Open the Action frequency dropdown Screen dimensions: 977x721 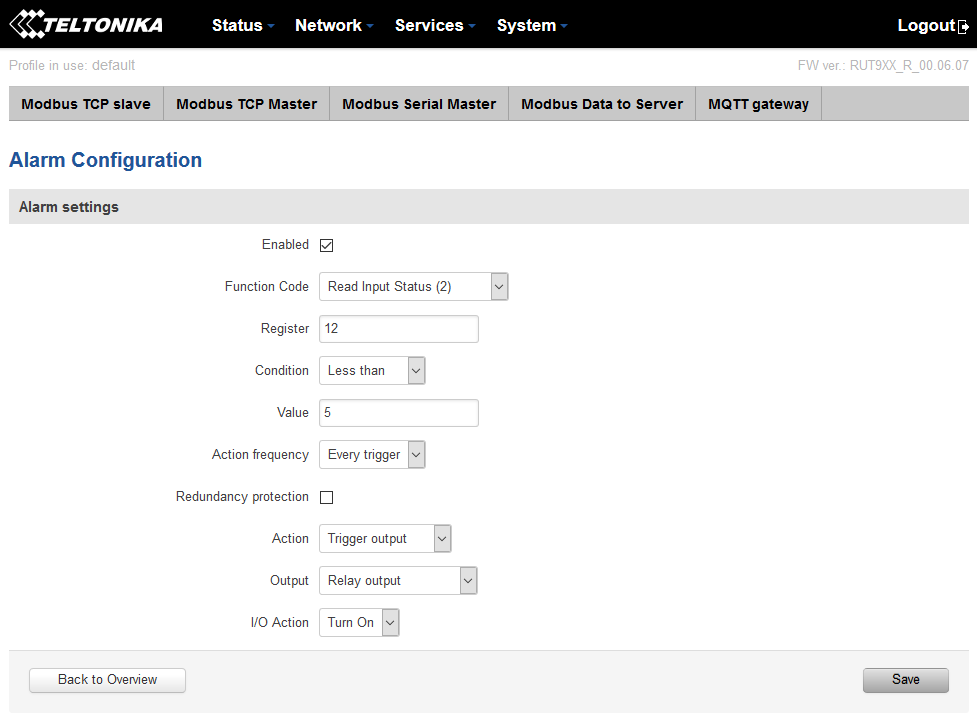[372, 455]
